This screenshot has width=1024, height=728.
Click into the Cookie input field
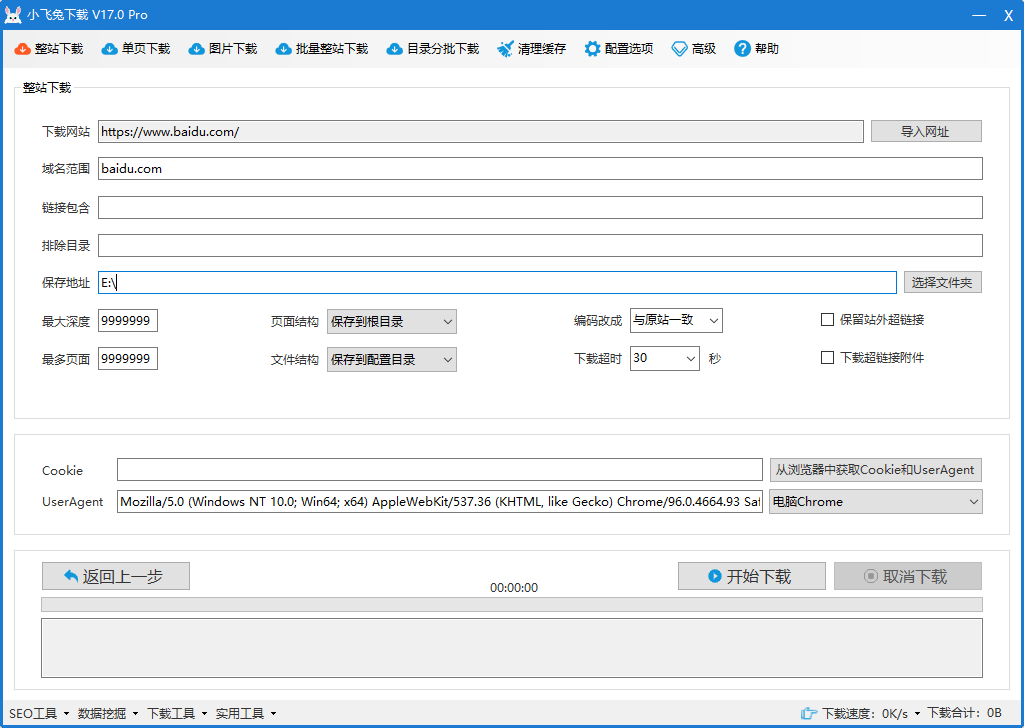439,470
